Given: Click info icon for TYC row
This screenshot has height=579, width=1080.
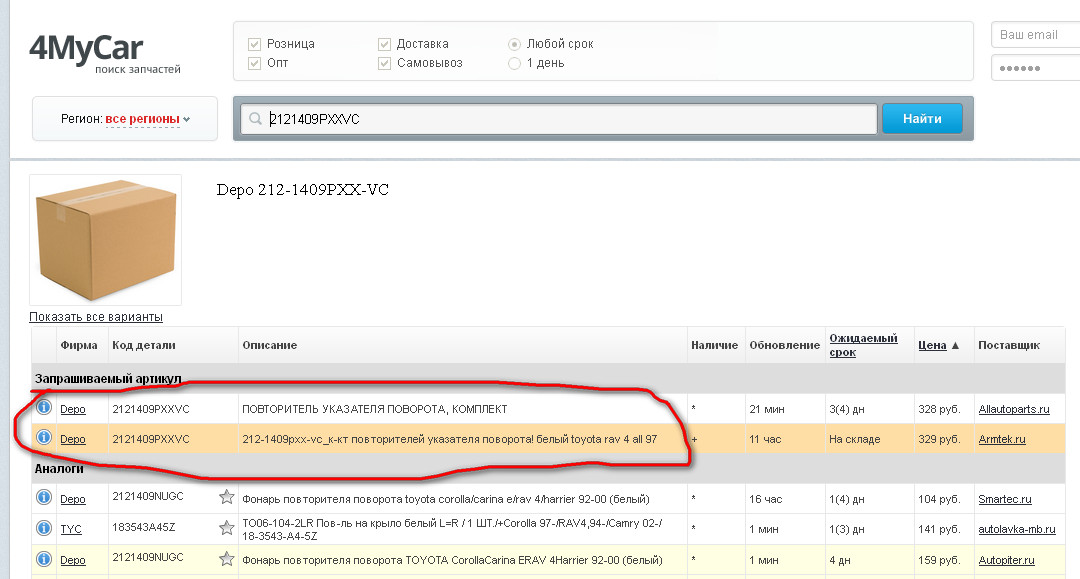Looking at the screenshot, I should [44, 528].
